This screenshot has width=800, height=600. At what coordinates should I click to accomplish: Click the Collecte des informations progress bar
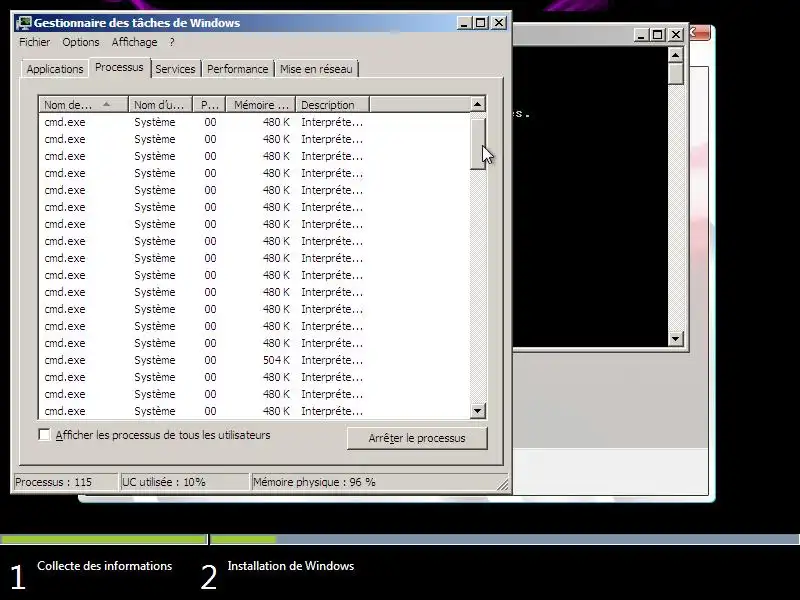coord(104,539)
